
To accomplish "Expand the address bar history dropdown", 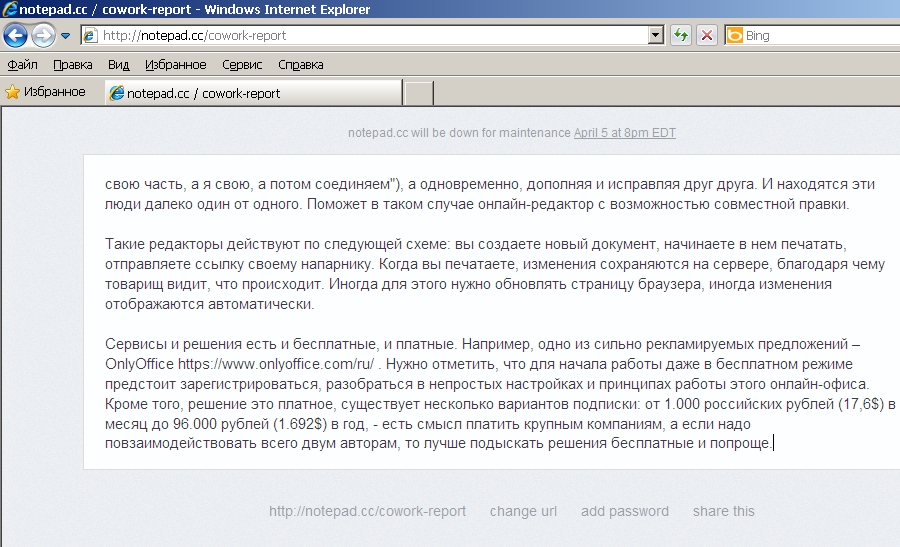I will pyautogui.click(x=656, y=36).
